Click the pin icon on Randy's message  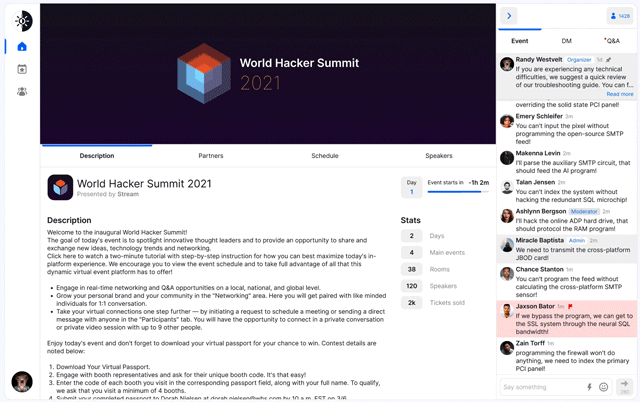click(x=608, y=60)
